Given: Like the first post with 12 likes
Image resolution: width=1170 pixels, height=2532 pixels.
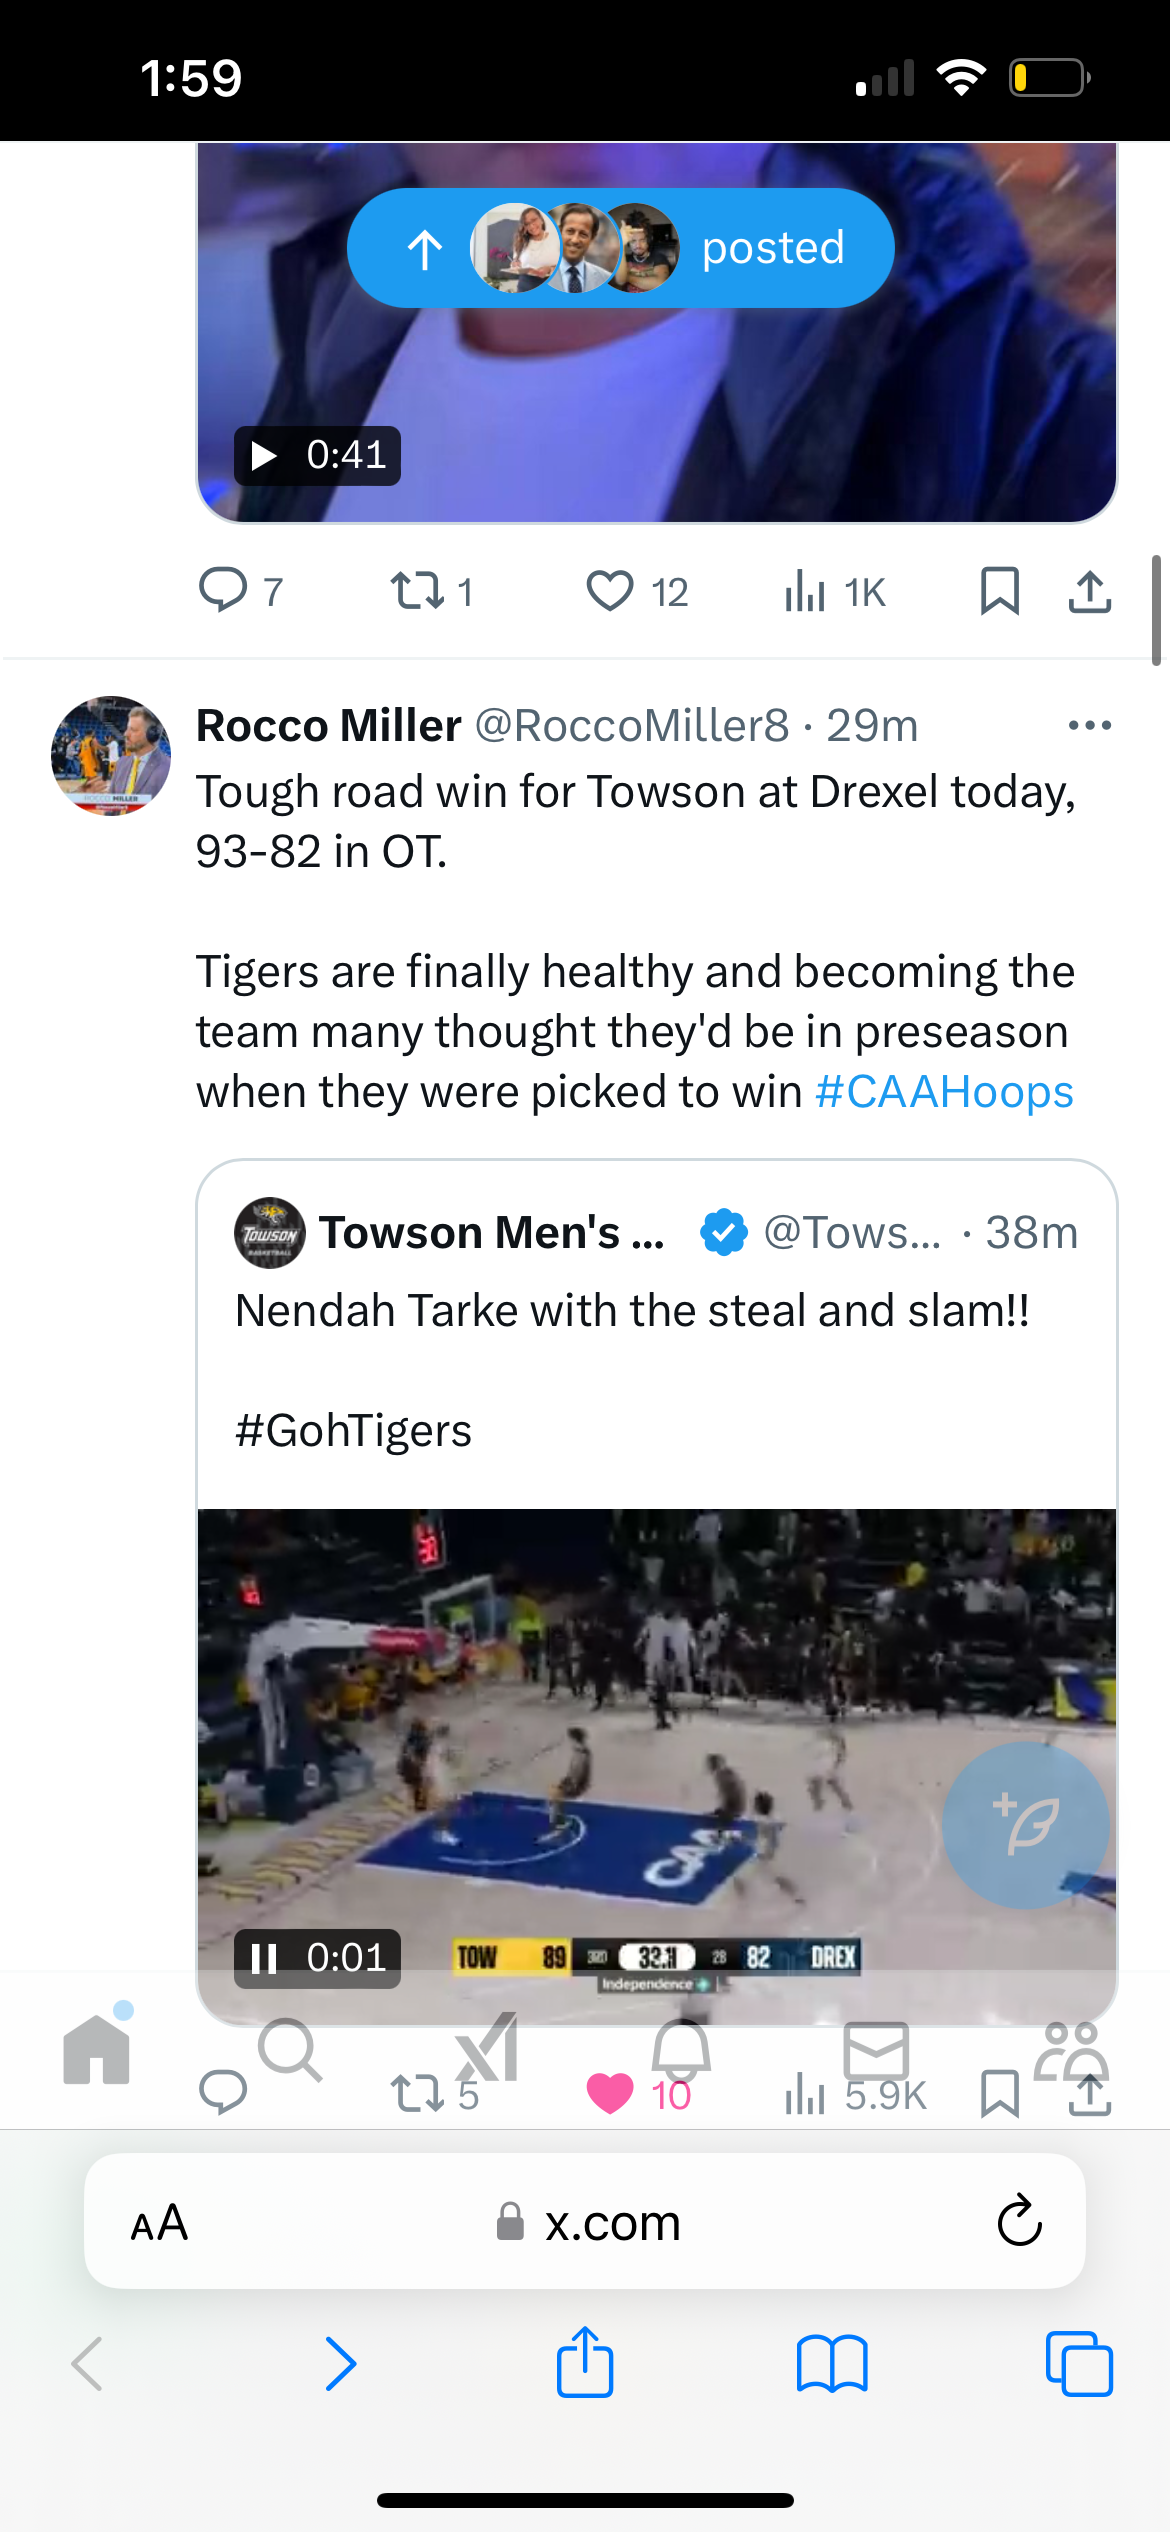Looking at the screenshot, I should coord(609,590).
